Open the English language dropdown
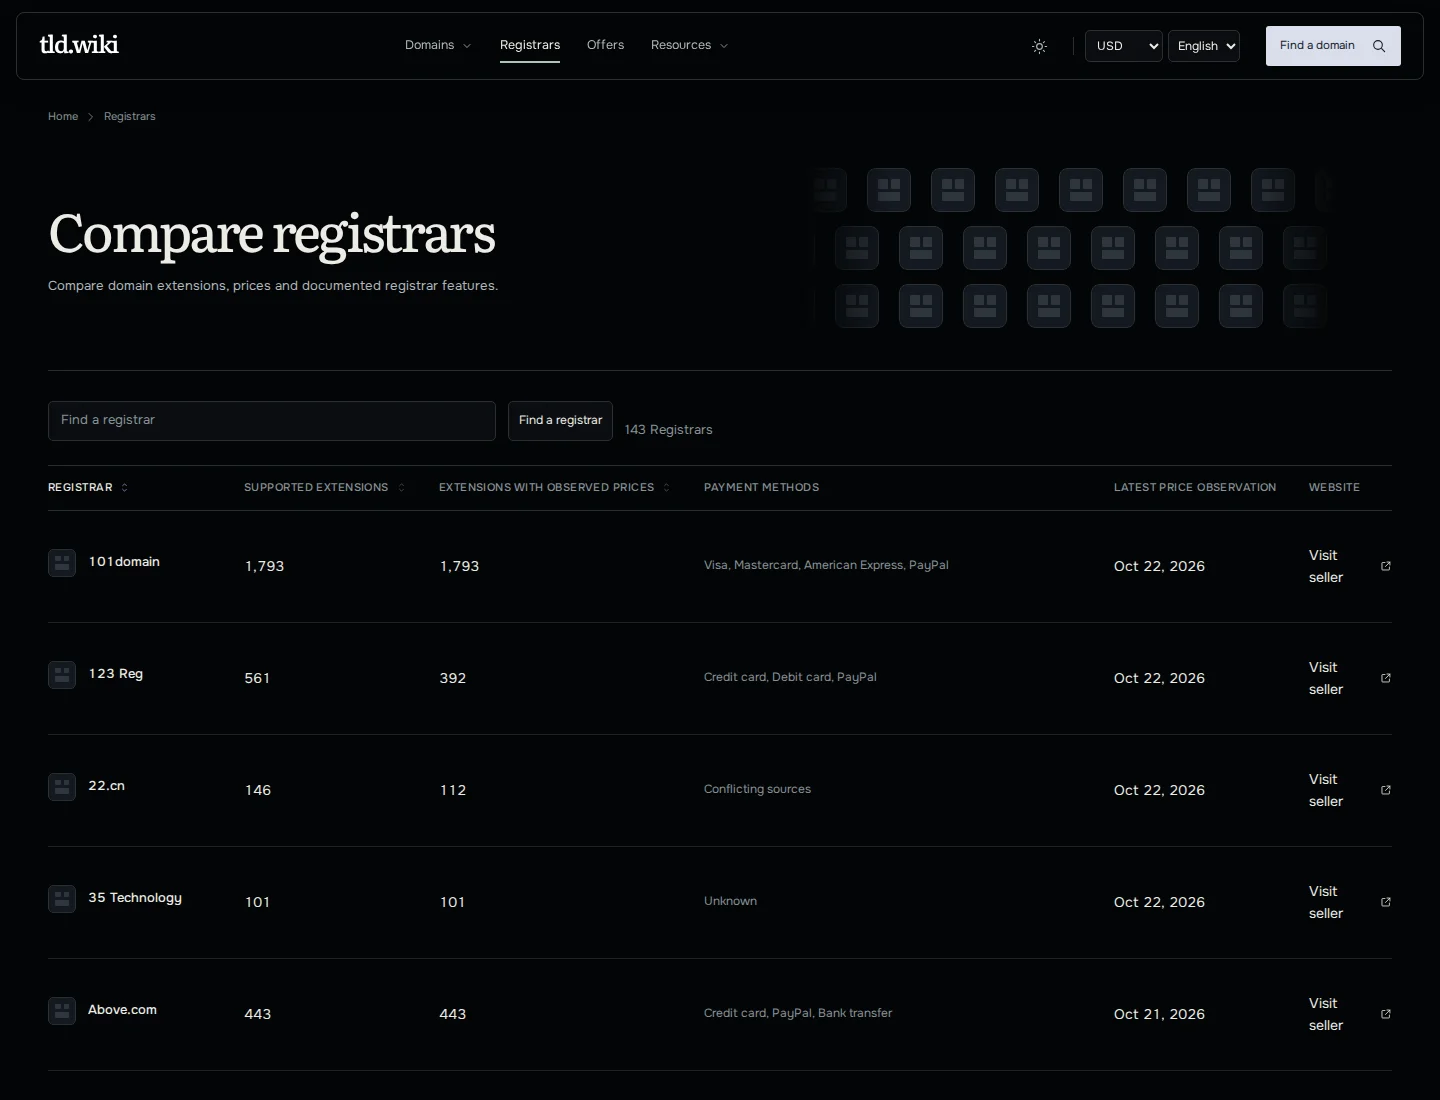The width and height of the screenshot is (1440, 1100). (x=1204, y=46)
